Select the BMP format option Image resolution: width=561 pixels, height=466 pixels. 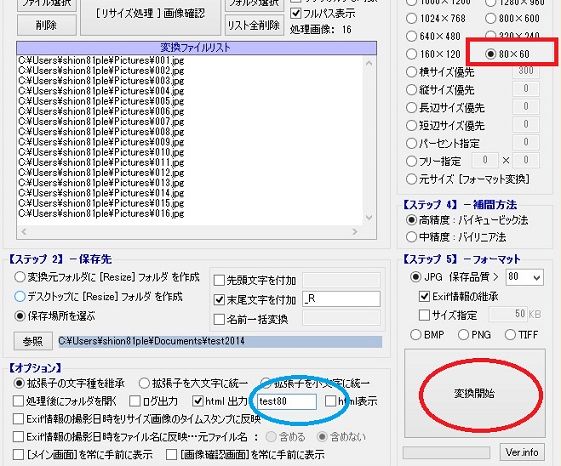416,335
